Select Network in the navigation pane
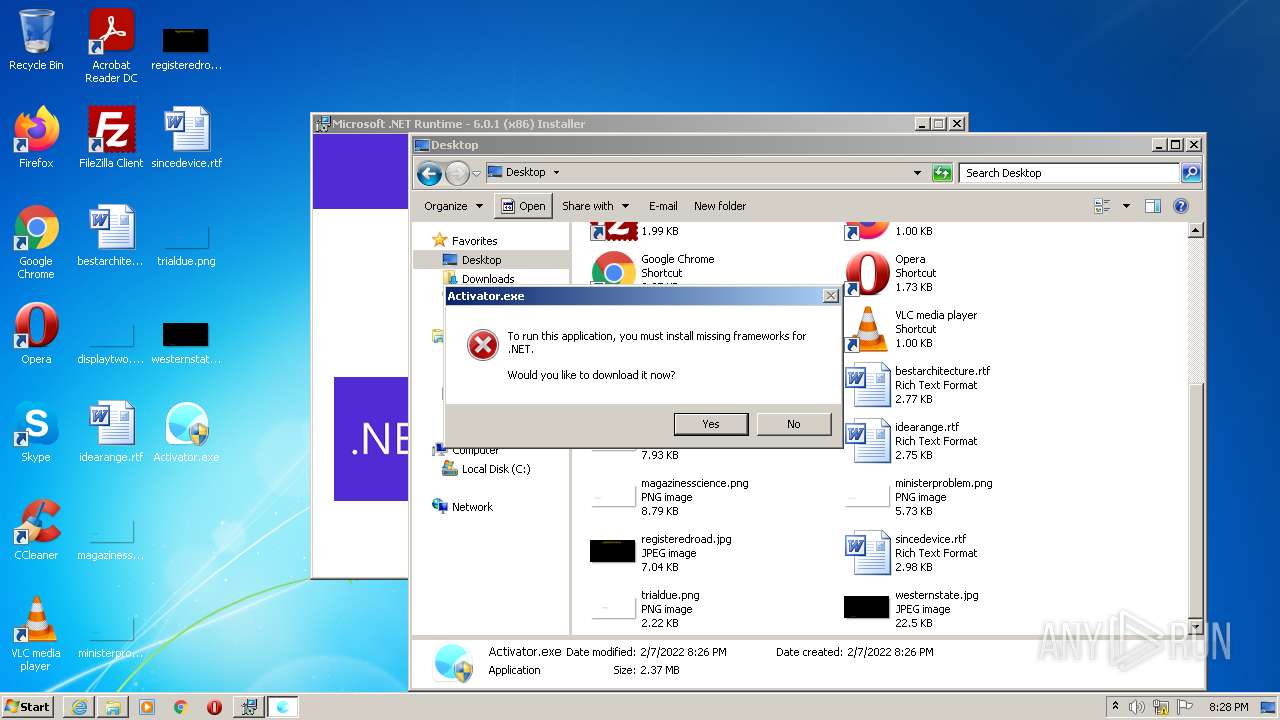The width and height of the screenshot is (1280, 720). click(472, 507)
